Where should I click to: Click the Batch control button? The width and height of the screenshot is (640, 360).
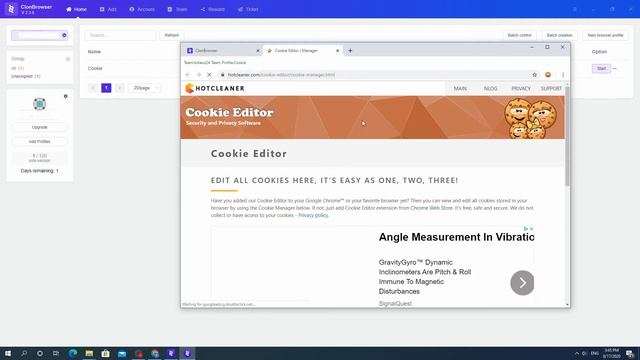coord(519,35)
